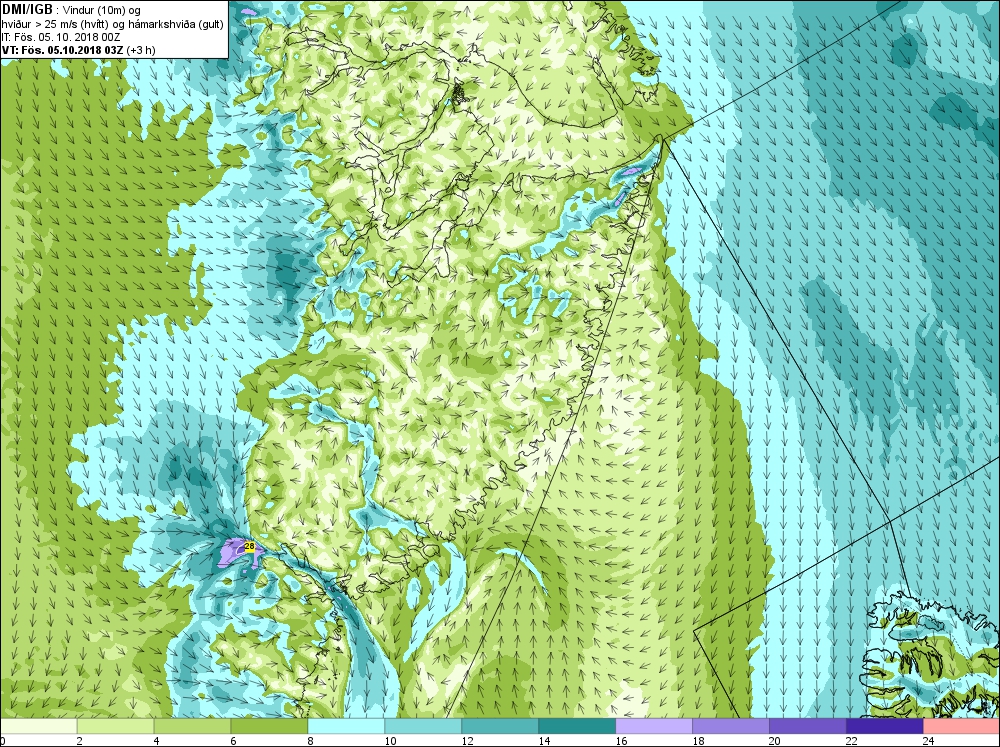1000x747 pixels.
Task: Select the 6-8 m/s legend swatch
Action: click(269, 727)
